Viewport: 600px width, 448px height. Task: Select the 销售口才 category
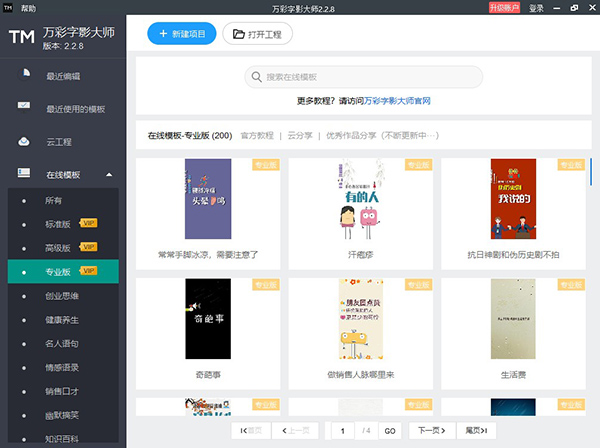pyautogui.click(x=63, y=391)
